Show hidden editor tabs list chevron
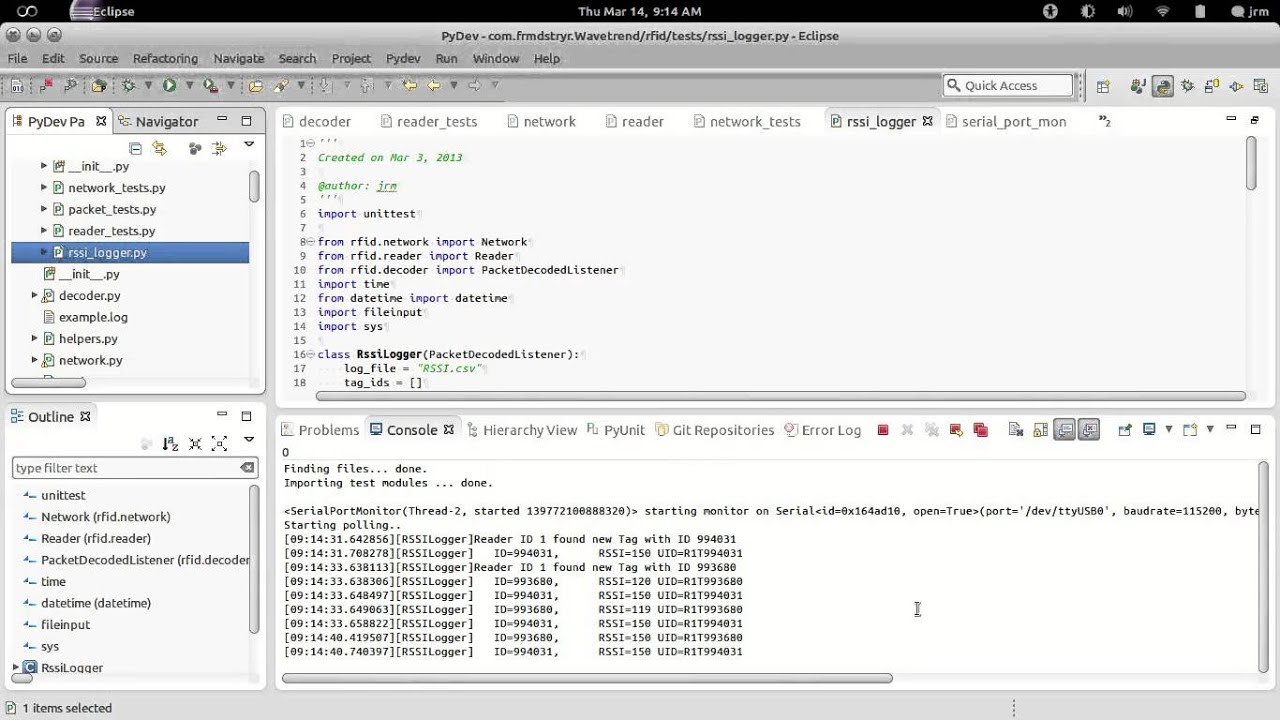This screenshot has height=720, width=1280. [x=1105, y=121]
